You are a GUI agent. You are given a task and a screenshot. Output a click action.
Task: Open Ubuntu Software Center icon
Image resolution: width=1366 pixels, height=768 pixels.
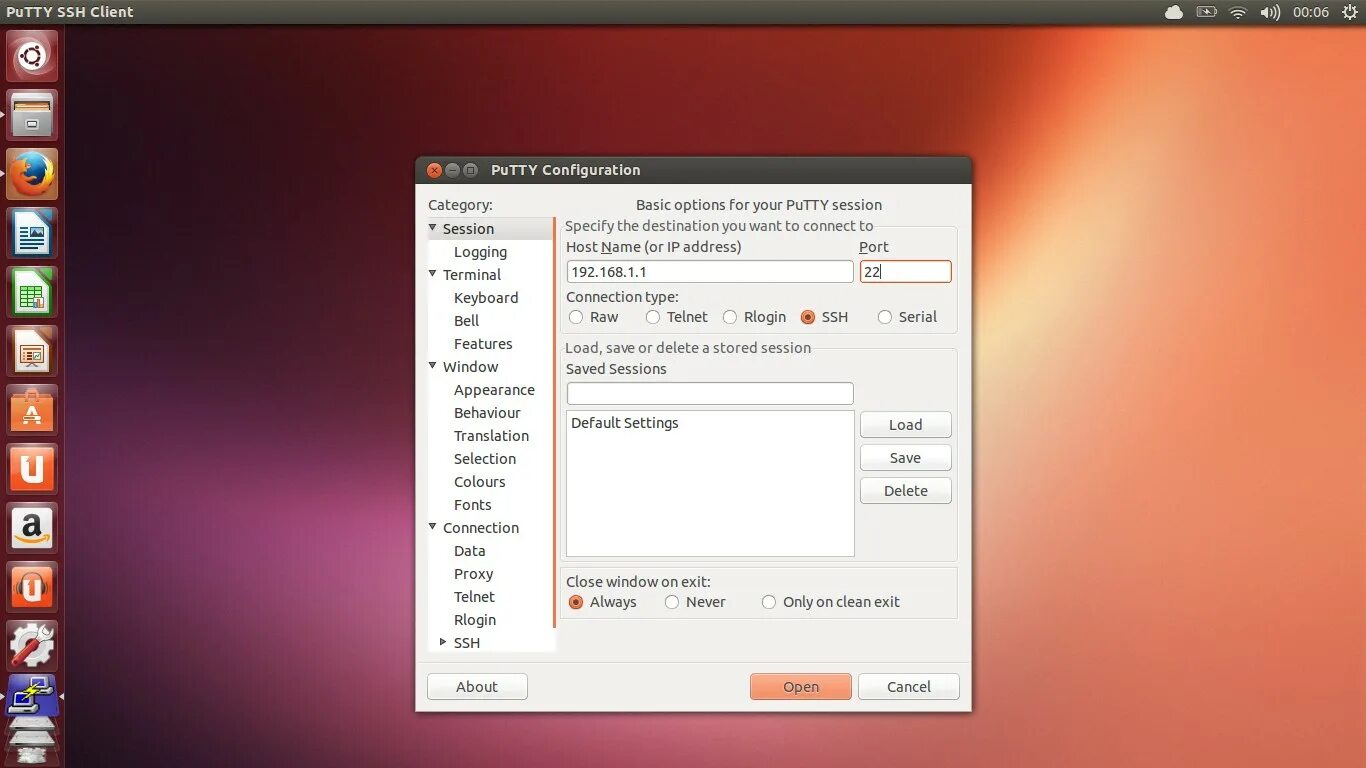(x=32, y=410)
